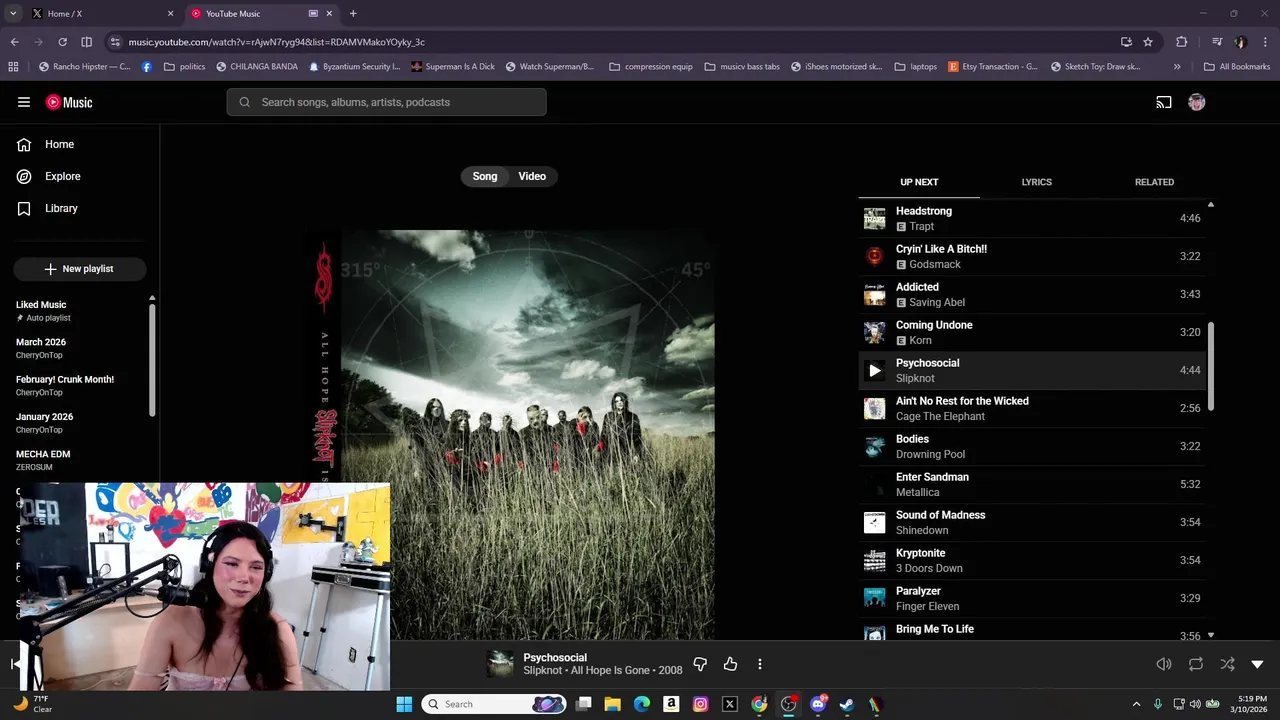The width and height of the screenshot is (1280, 720).
Task: Open Steam from taskbar
Action: click(x=846, y=704)
